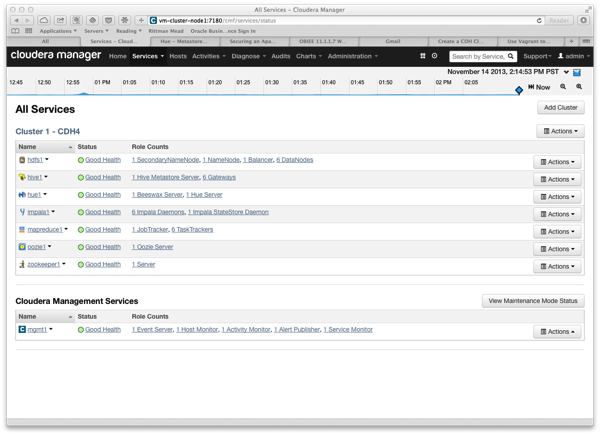Expand the hdfs1 name dropdown arrow
Viewport: 600px width, 435px height.
point(47,159)
